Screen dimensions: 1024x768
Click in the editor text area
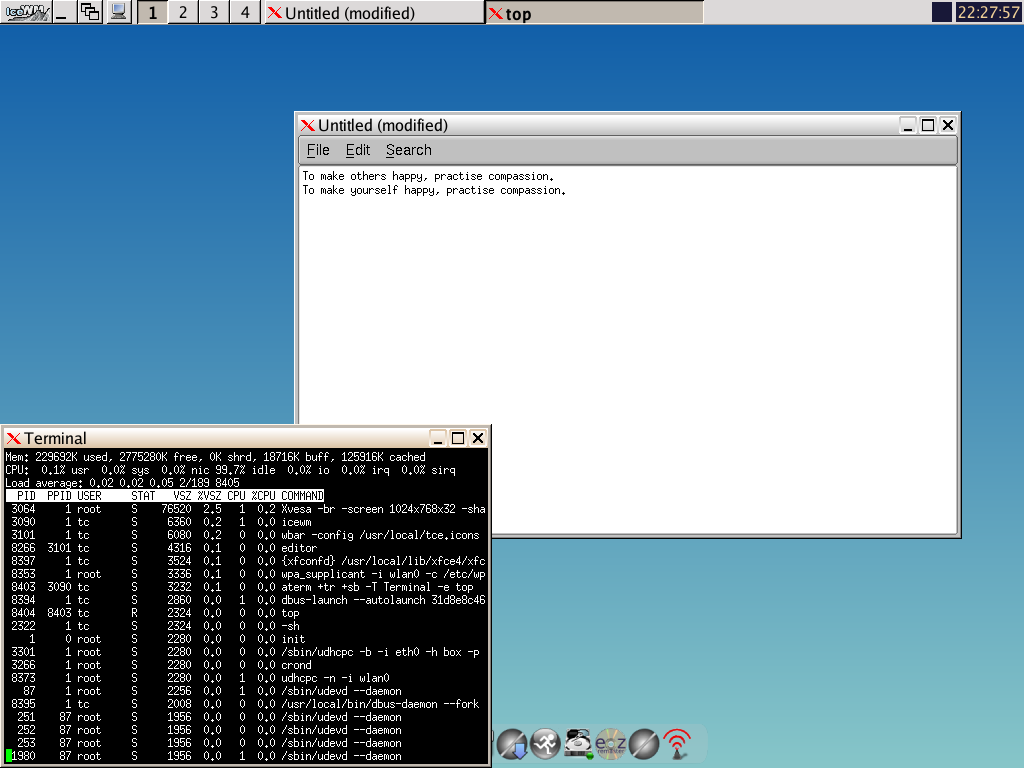point(628,349)
